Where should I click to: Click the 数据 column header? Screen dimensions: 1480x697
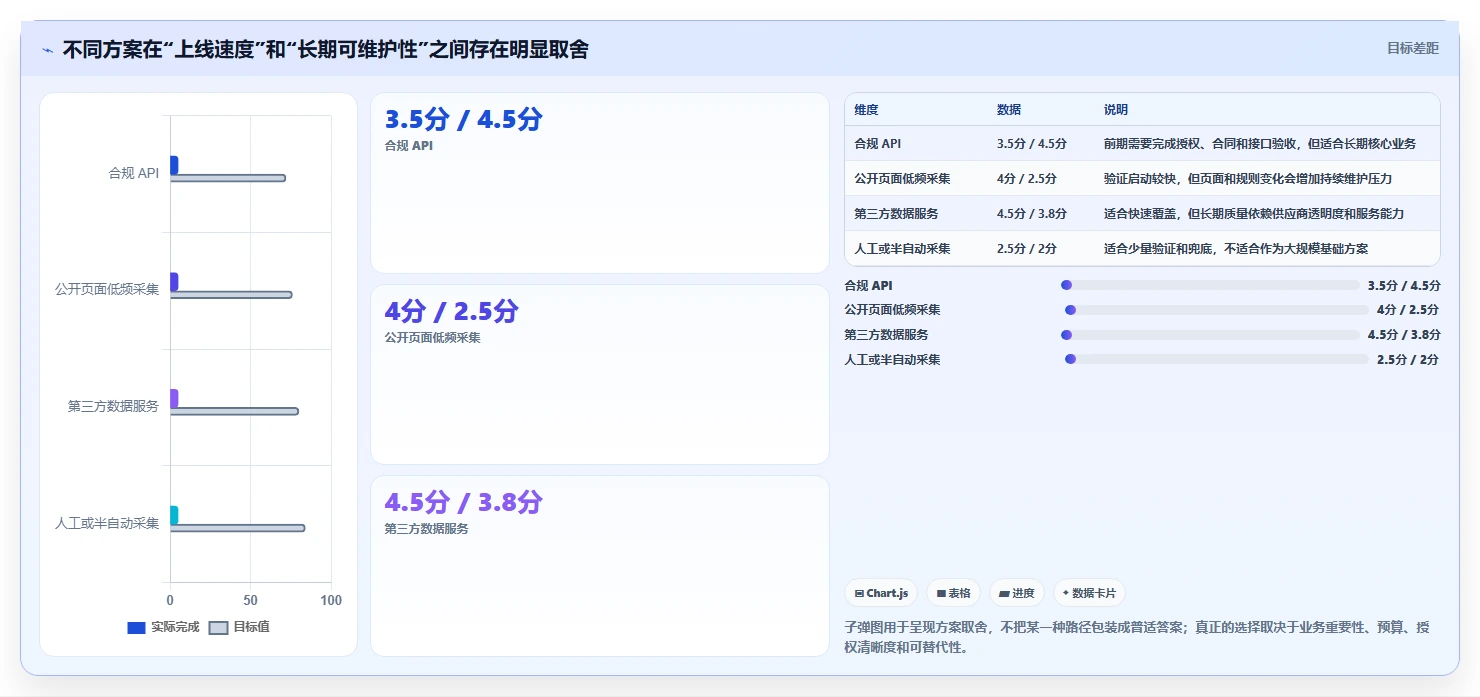1009,110
